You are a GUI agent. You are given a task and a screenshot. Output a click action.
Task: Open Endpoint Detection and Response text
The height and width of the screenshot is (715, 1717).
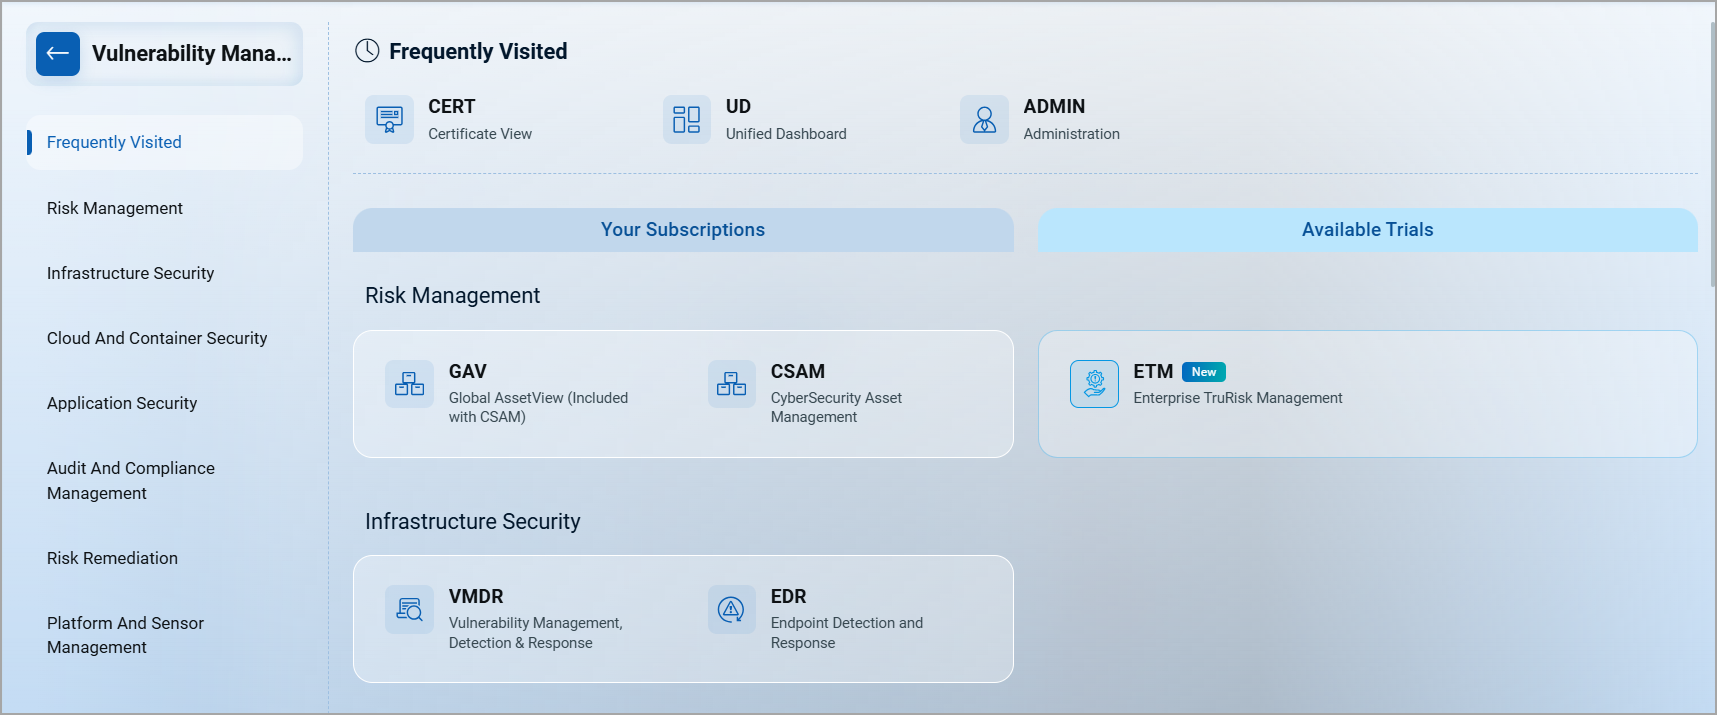pos(846,633)
